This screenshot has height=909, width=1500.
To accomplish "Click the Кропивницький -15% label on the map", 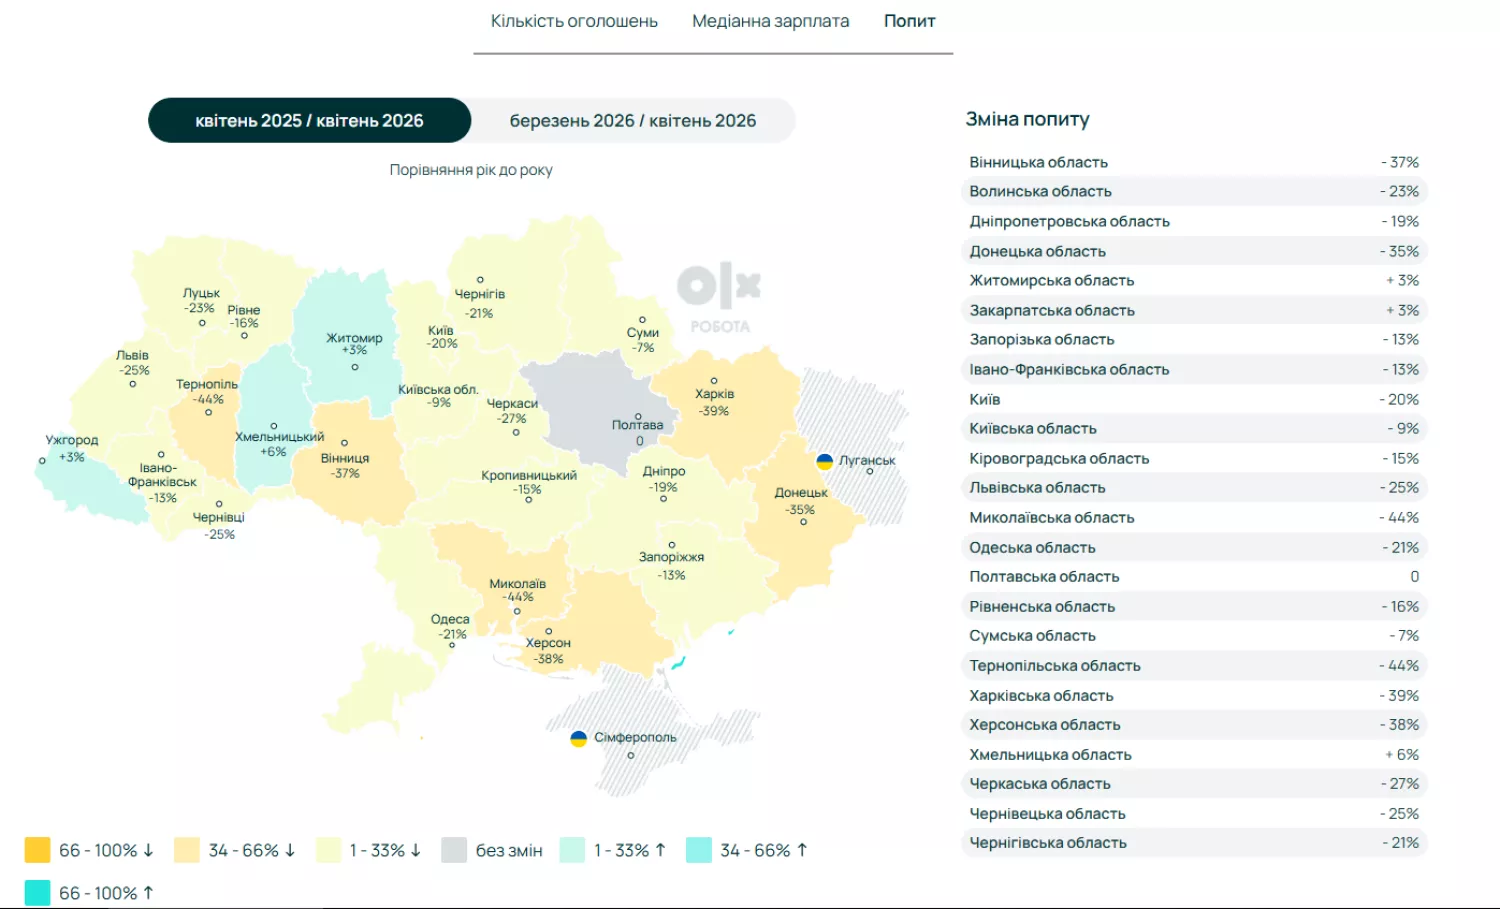I will (x=529, y=482).
